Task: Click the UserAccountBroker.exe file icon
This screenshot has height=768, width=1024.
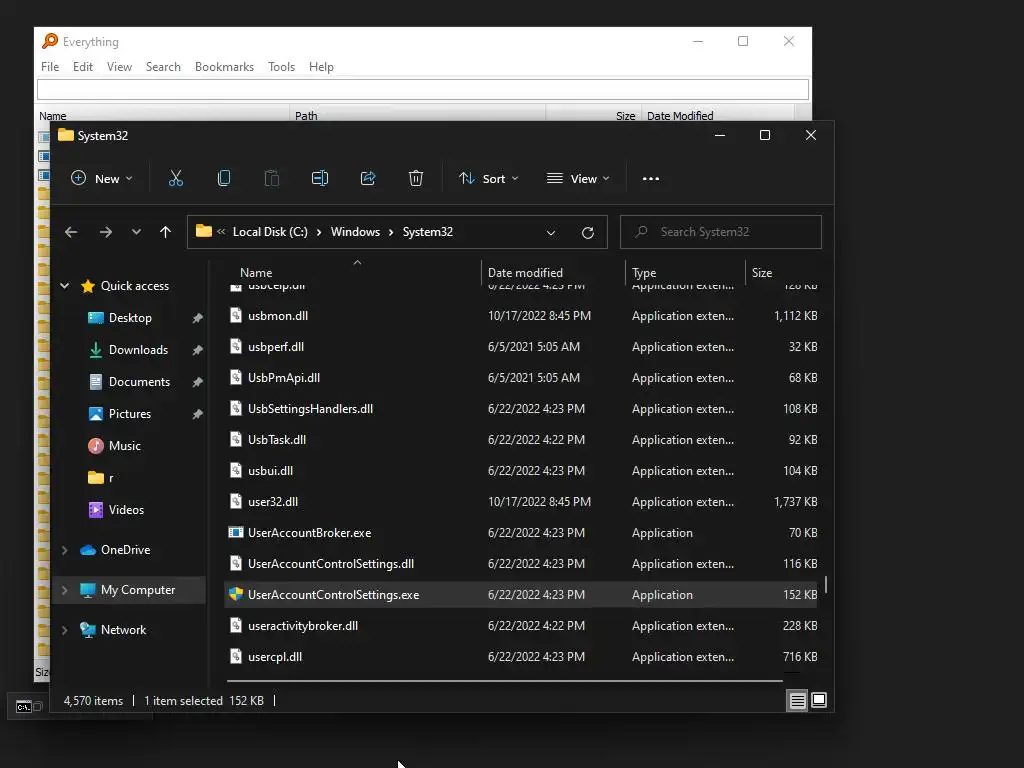Action: click(236, 532)
